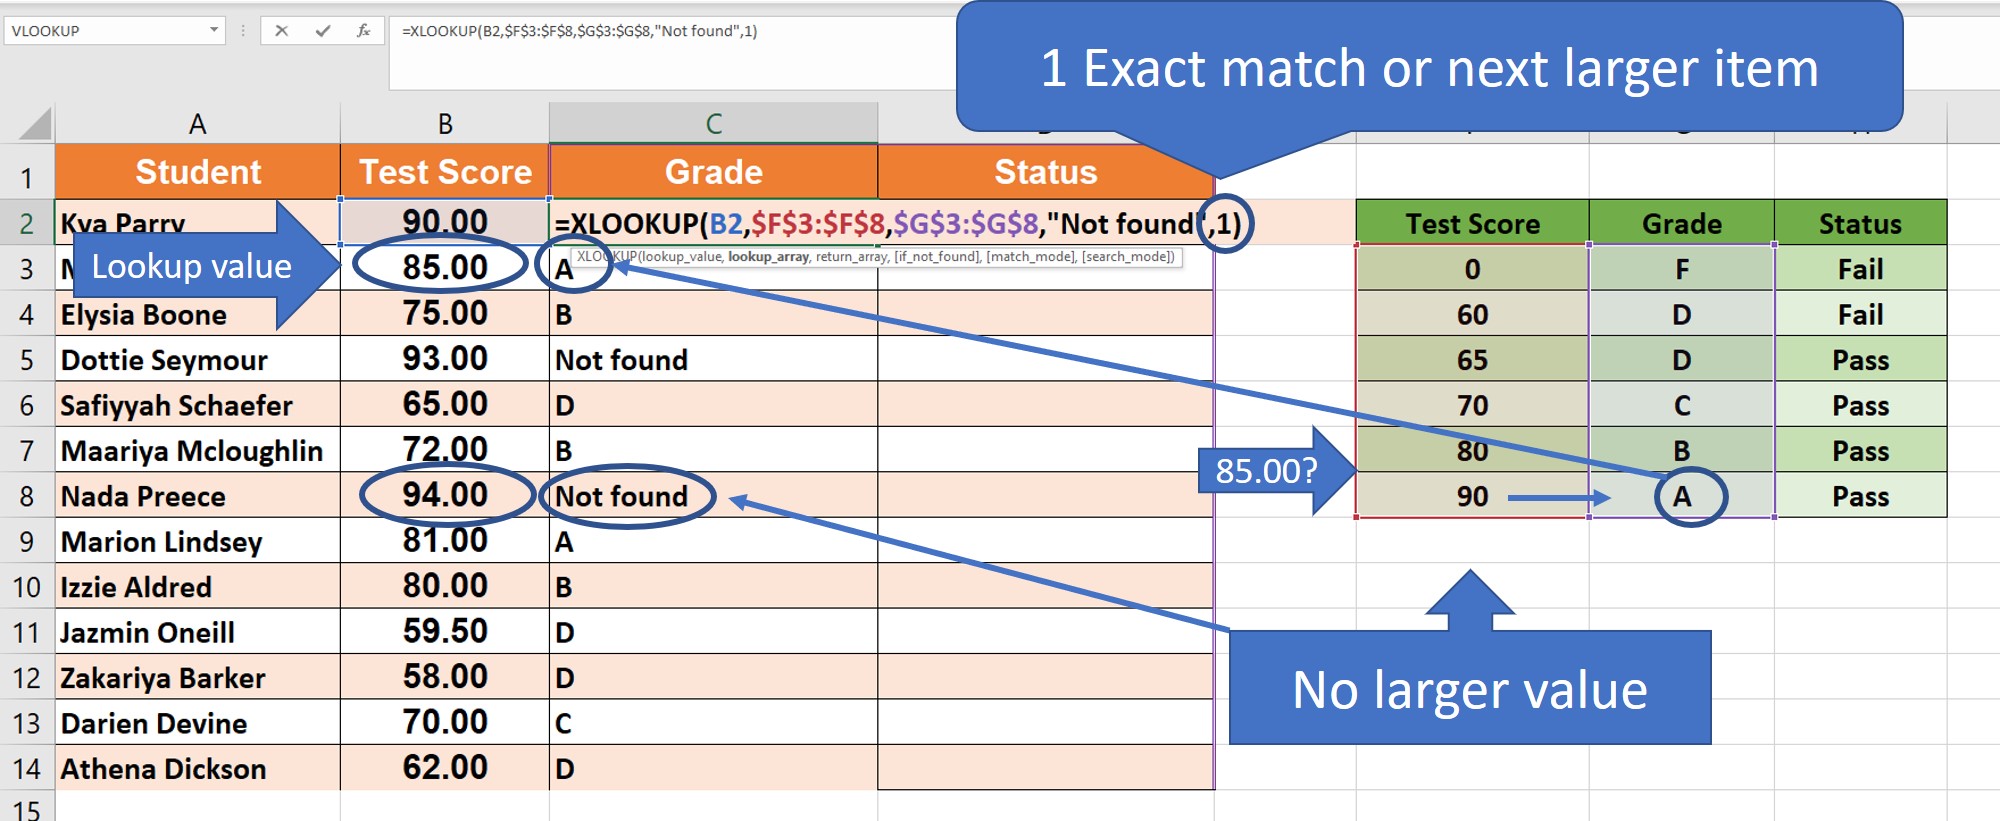Click the Safiyyah Schaefer cell
The width and height of the screenshot is (2000, 821).
pos(198,405)
